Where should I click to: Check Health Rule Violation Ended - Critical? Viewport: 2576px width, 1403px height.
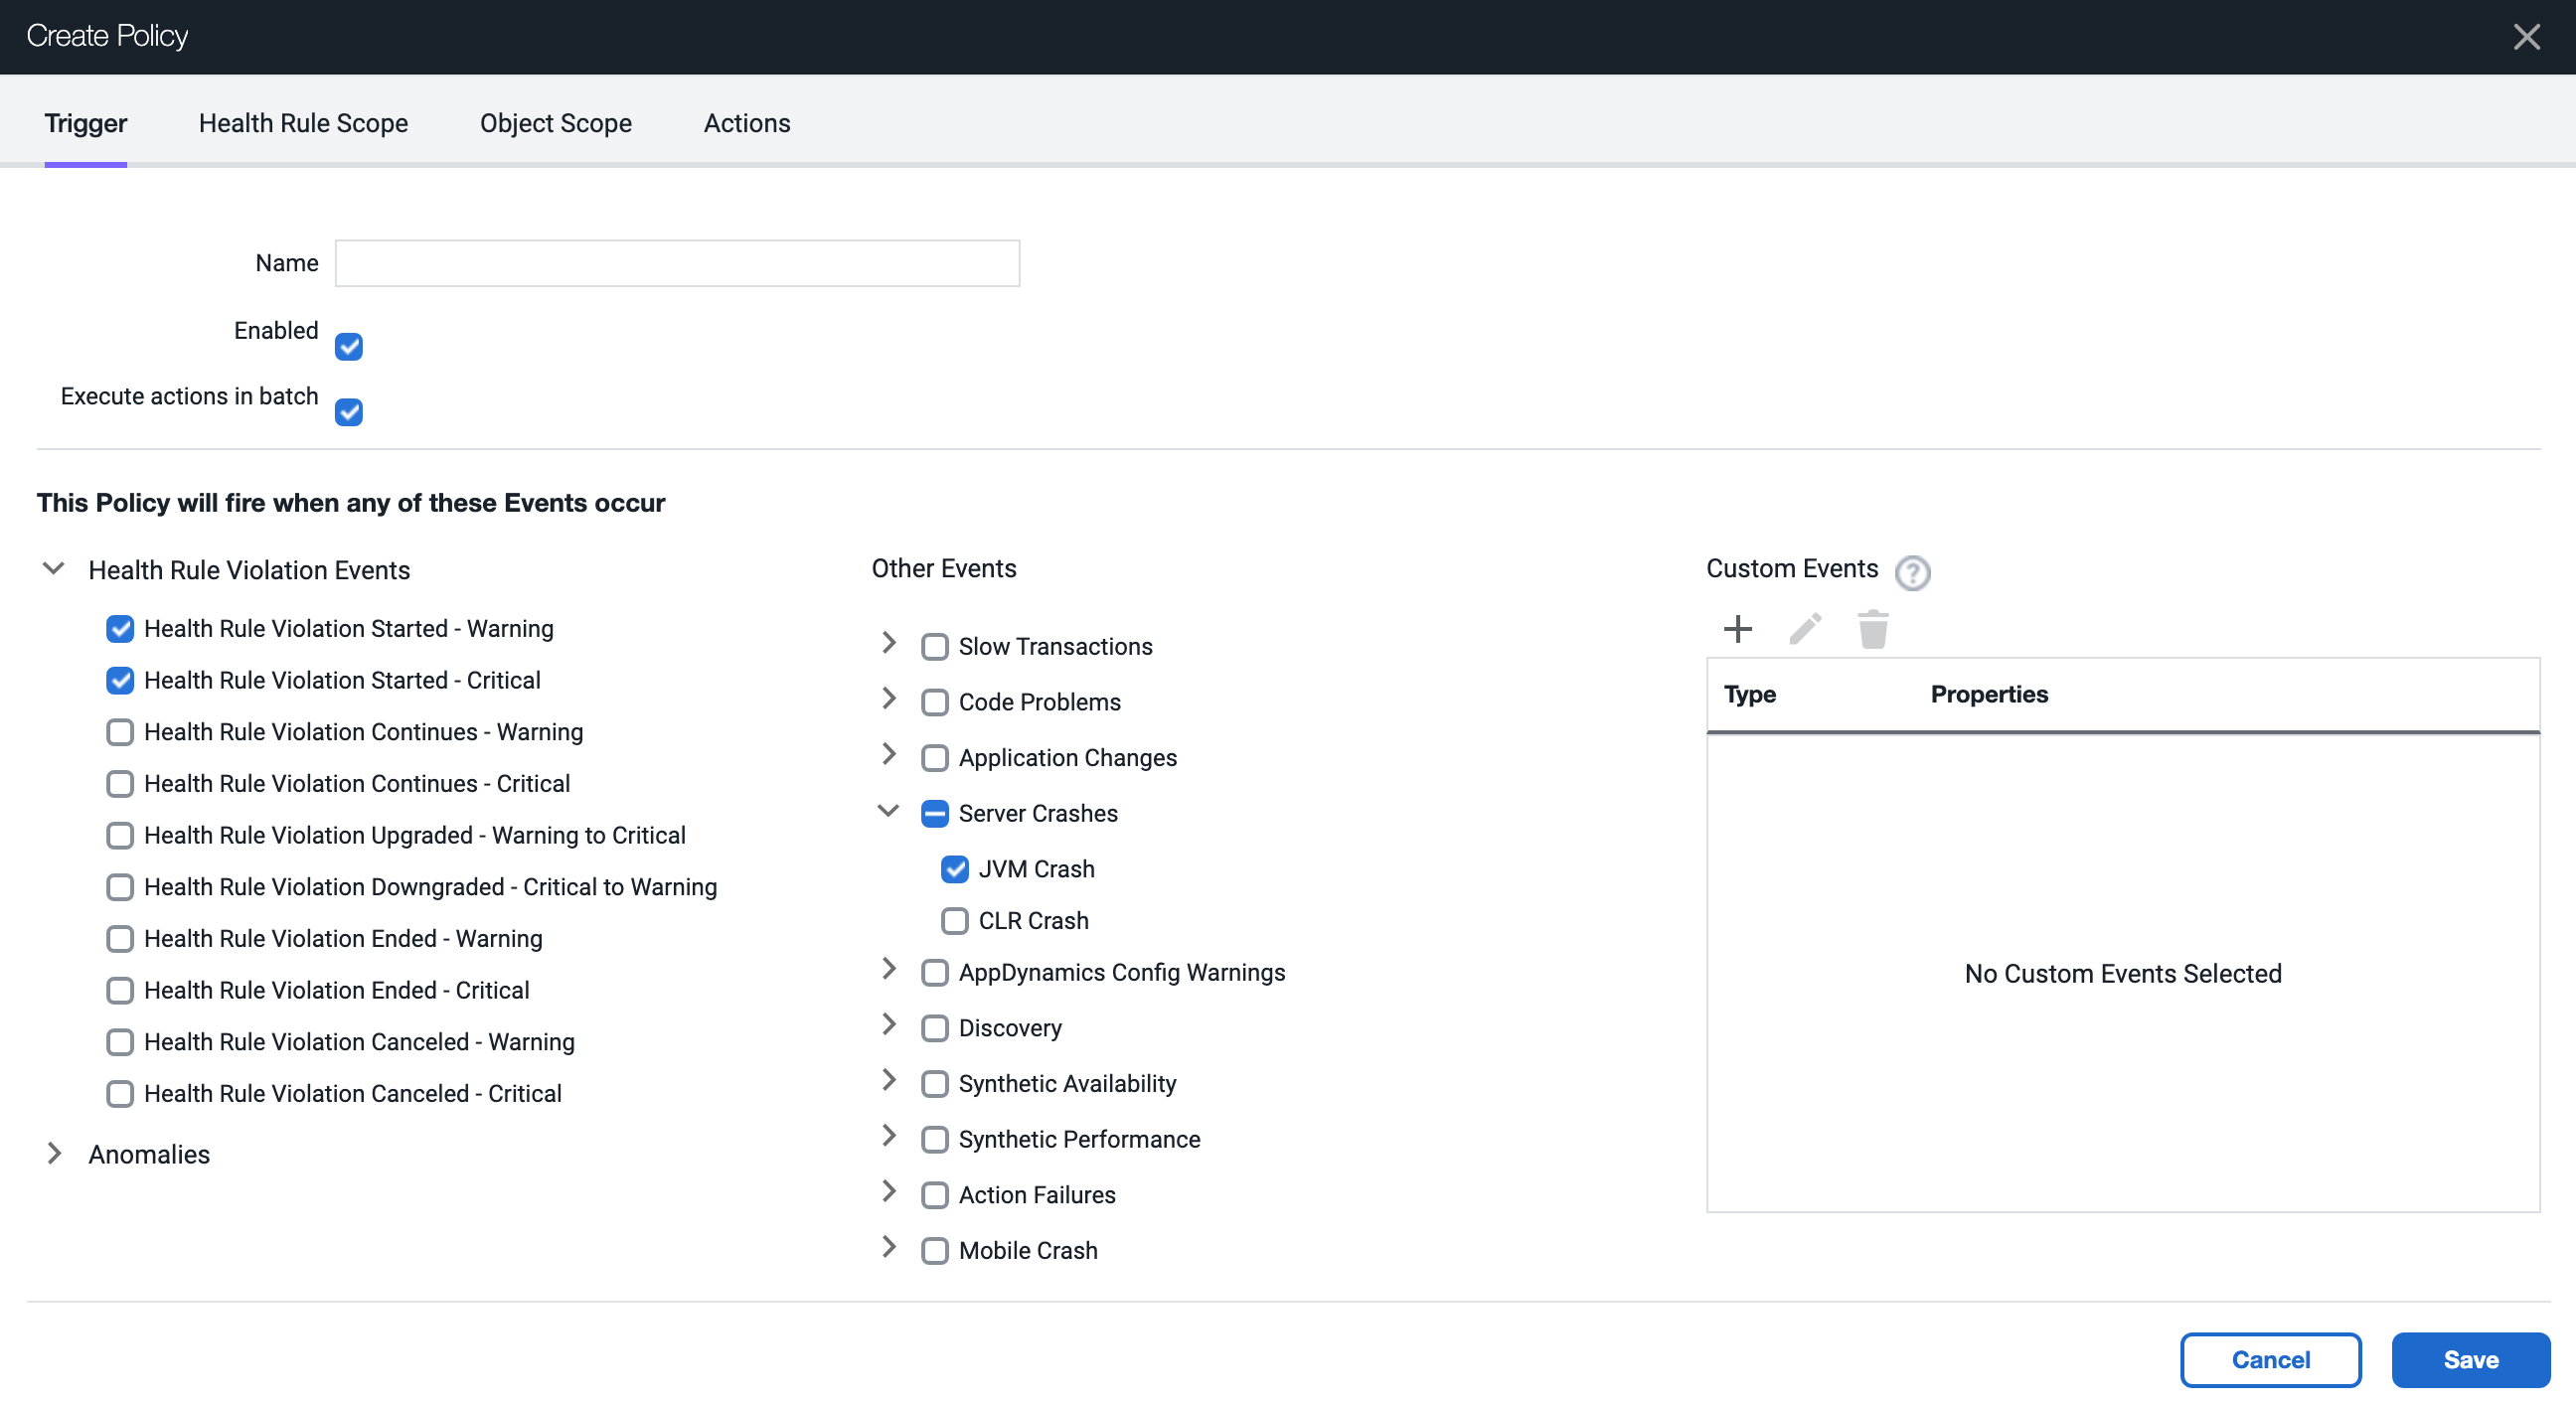pyautogui.click(x=120, y=991)
